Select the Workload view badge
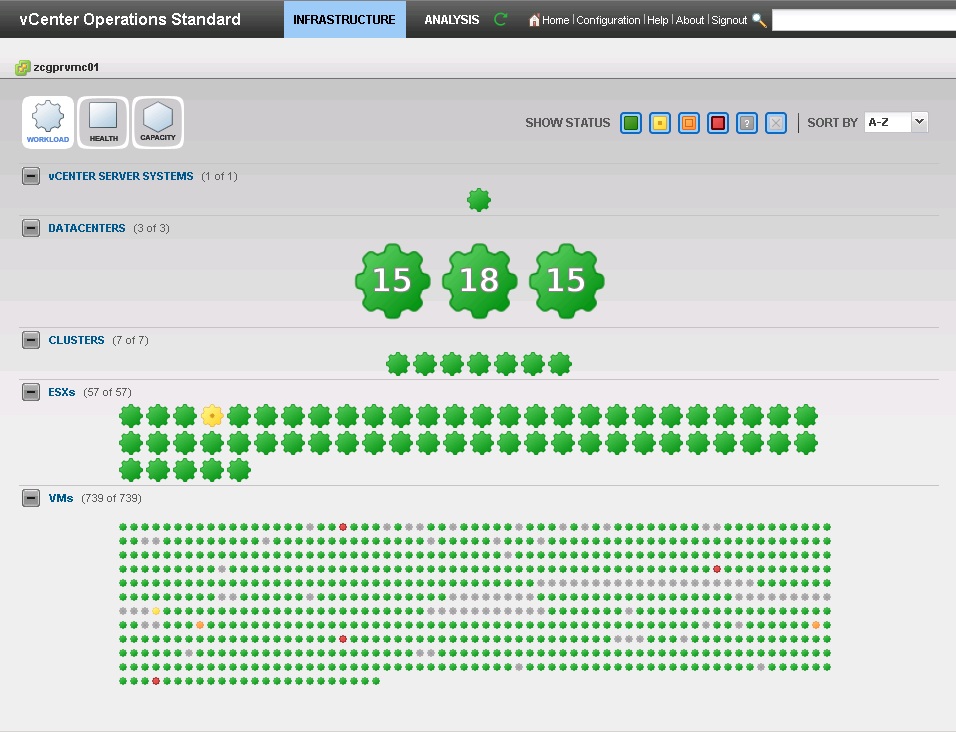Image resolution: width=956 pixels, height=732 pixels. [x=48, y=122]
